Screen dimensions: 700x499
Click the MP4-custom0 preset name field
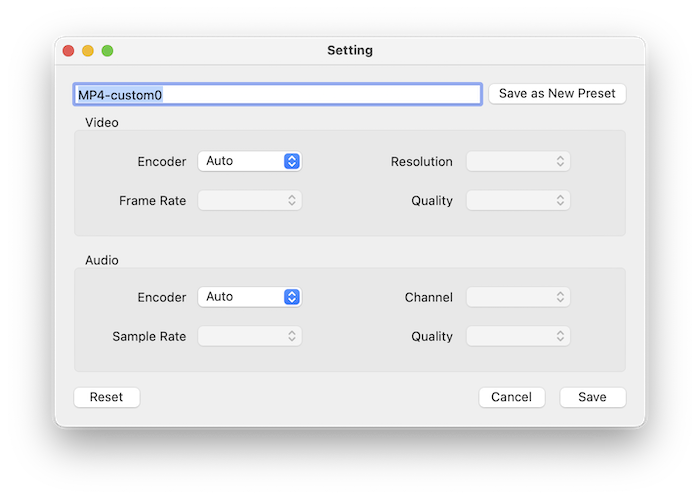(277, 94)
